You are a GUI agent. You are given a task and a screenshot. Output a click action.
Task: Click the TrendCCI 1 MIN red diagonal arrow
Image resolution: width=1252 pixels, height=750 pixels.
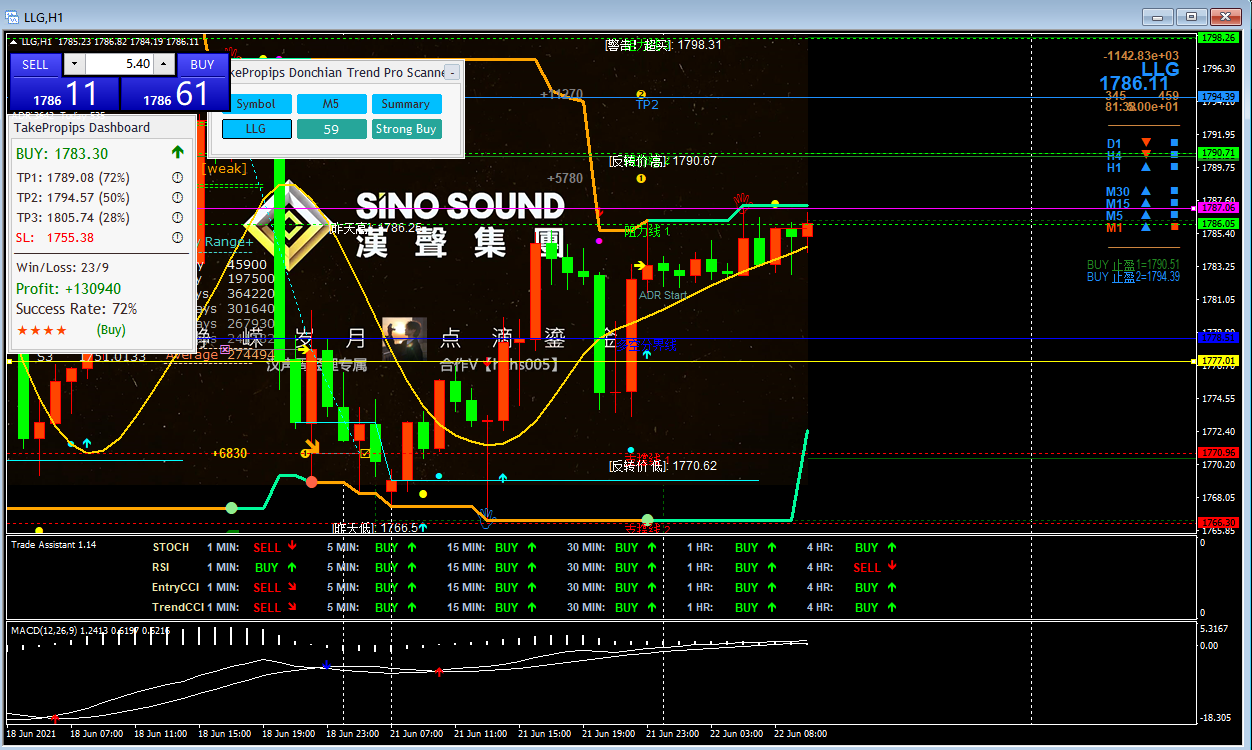291,606
